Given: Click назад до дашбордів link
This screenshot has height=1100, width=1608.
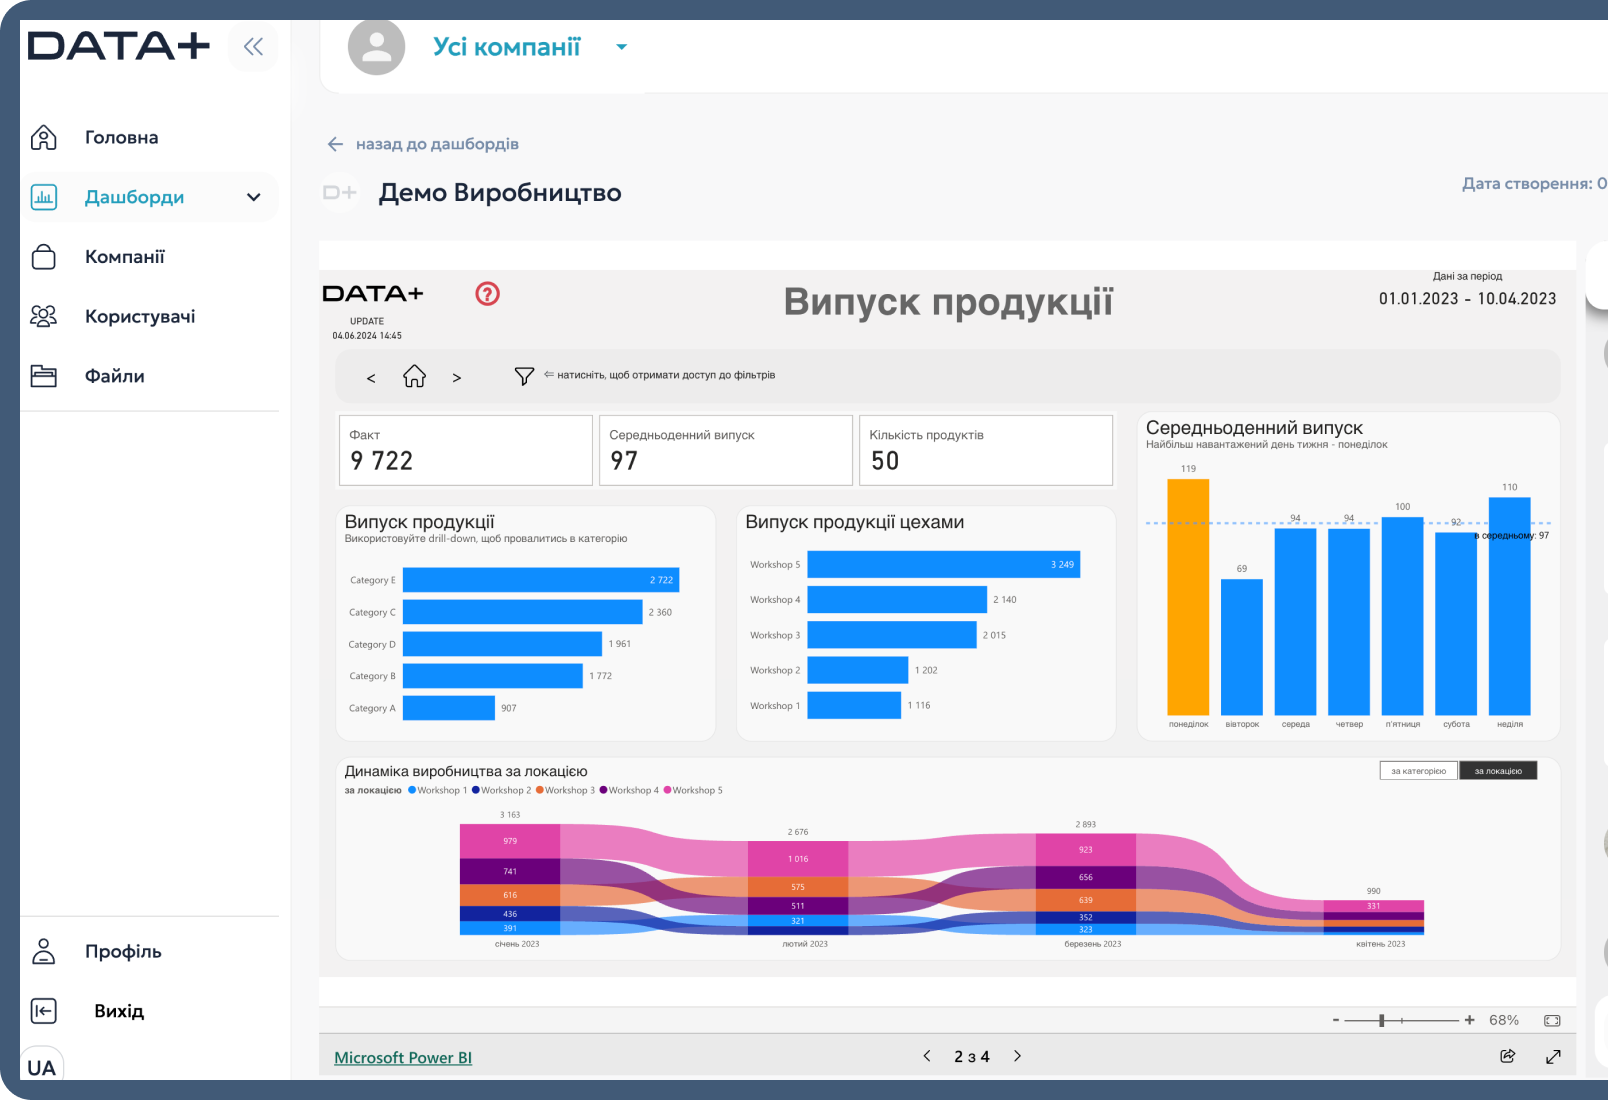Looking at the screenshot, I should pos(424,144).
